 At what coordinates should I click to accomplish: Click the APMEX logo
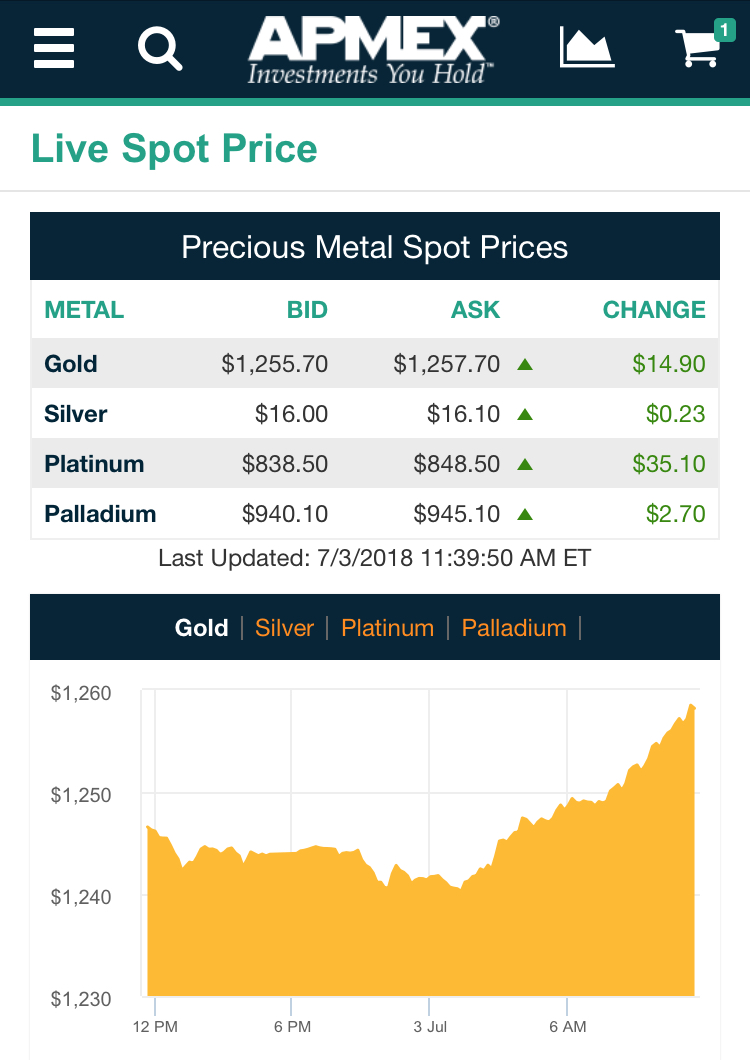[x=372, y=50]
